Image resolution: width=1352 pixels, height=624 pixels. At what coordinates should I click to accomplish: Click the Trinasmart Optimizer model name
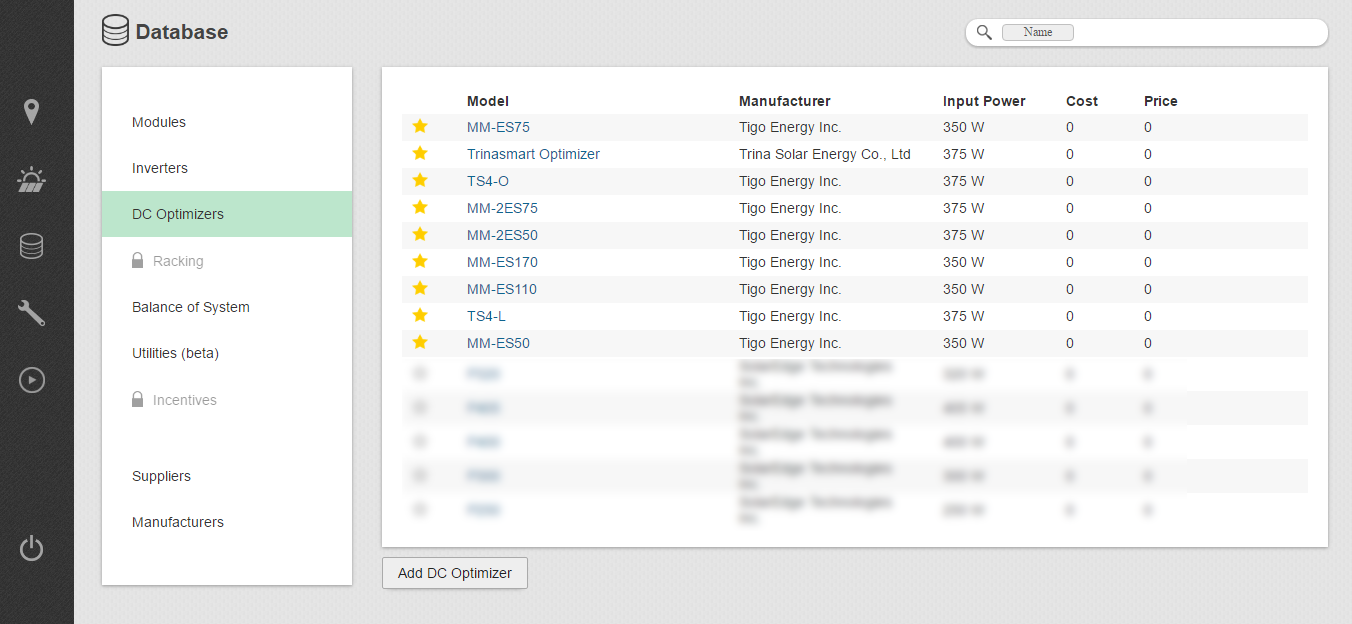(533, 154)
